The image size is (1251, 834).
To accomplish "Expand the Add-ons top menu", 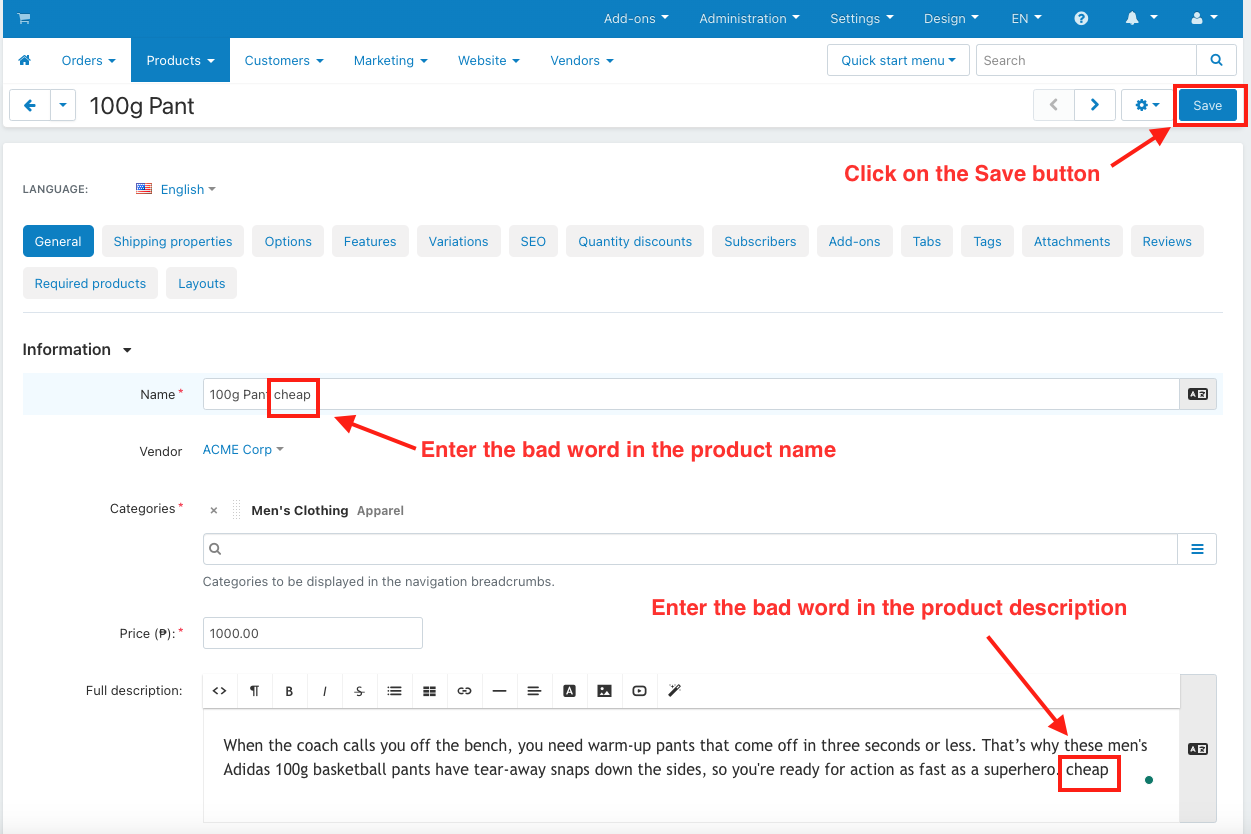I will pyautogui.click(x=636, y=18).
